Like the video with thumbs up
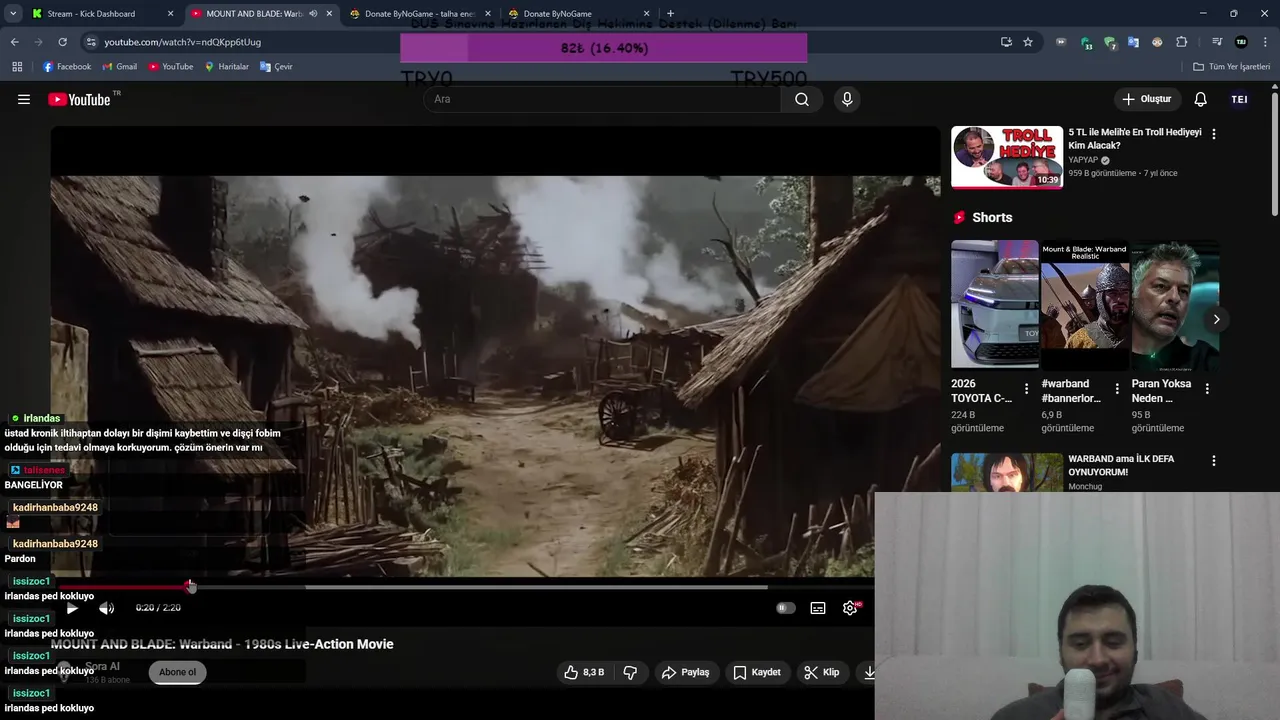This screenshot has height=720, width=1280. click(x=584, y=672)
